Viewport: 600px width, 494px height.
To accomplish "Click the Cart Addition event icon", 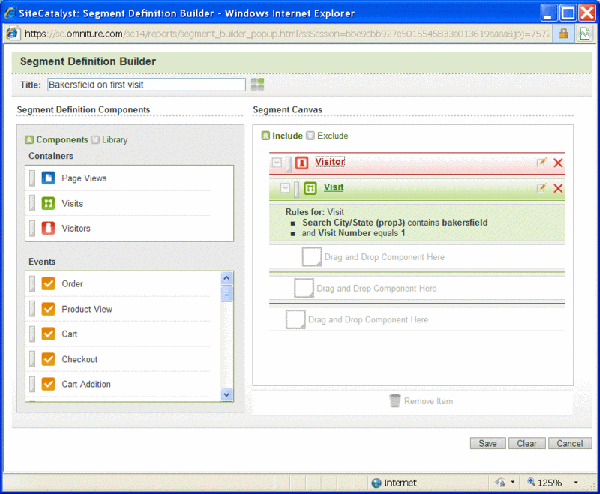I will (48, 384).
